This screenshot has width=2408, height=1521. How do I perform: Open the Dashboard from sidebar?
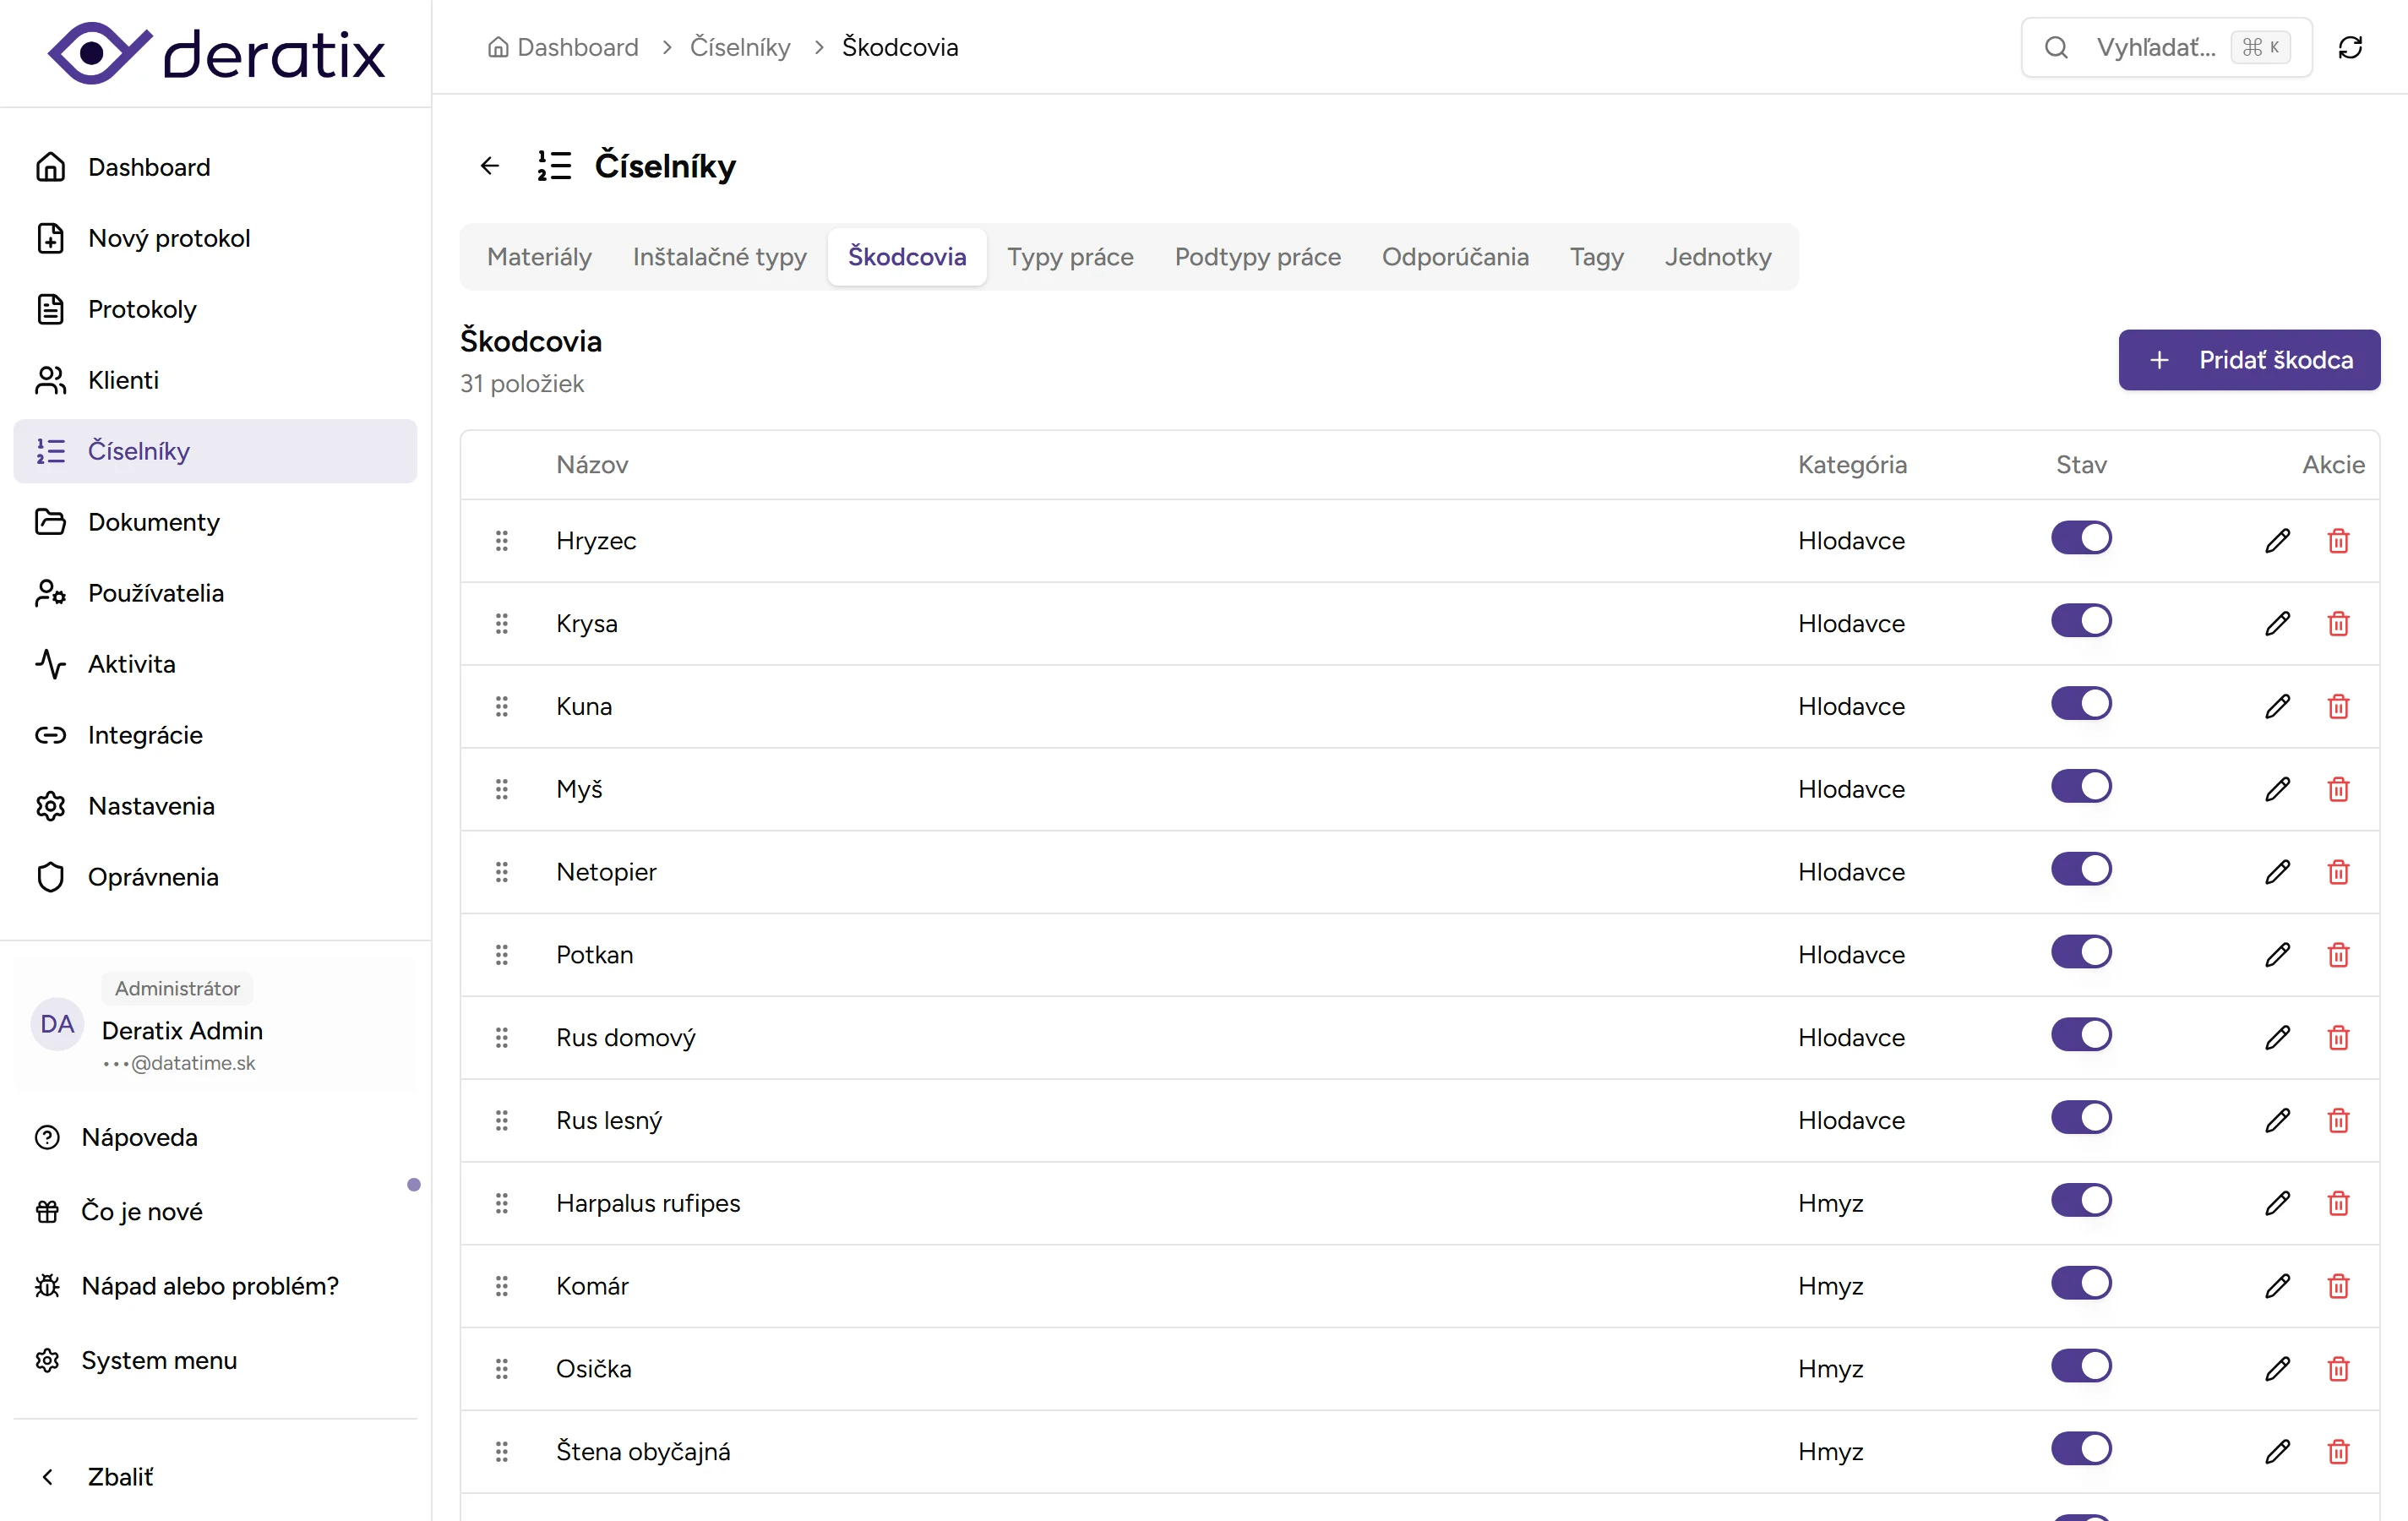pyautogui.click(x=149, y=166)
